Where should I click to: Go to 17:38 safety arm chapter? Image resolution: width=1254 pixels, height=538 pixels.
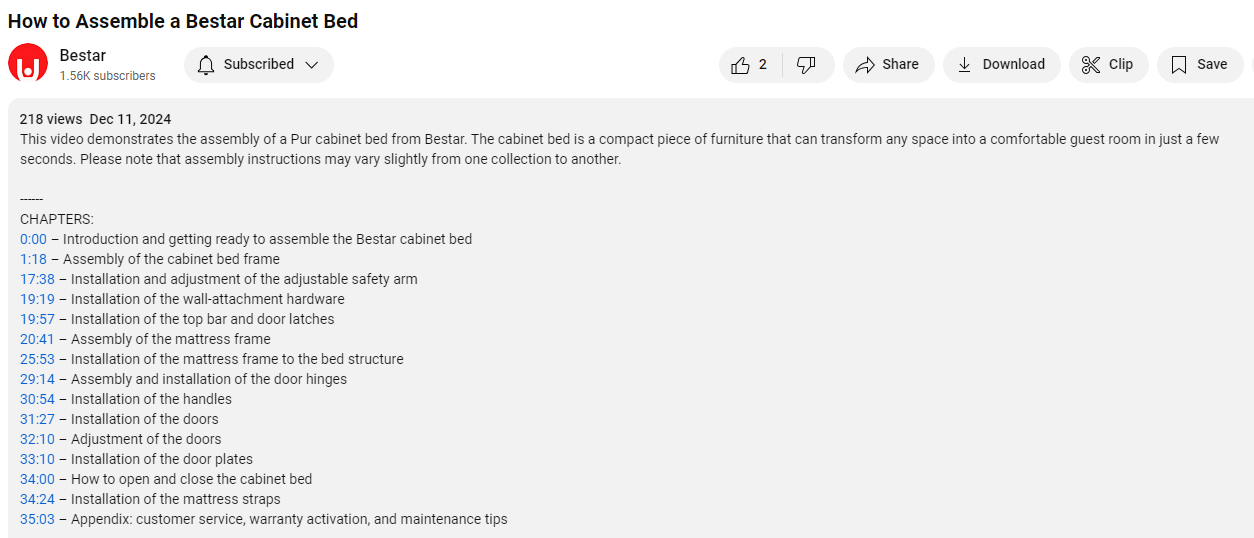pos(37,279)
